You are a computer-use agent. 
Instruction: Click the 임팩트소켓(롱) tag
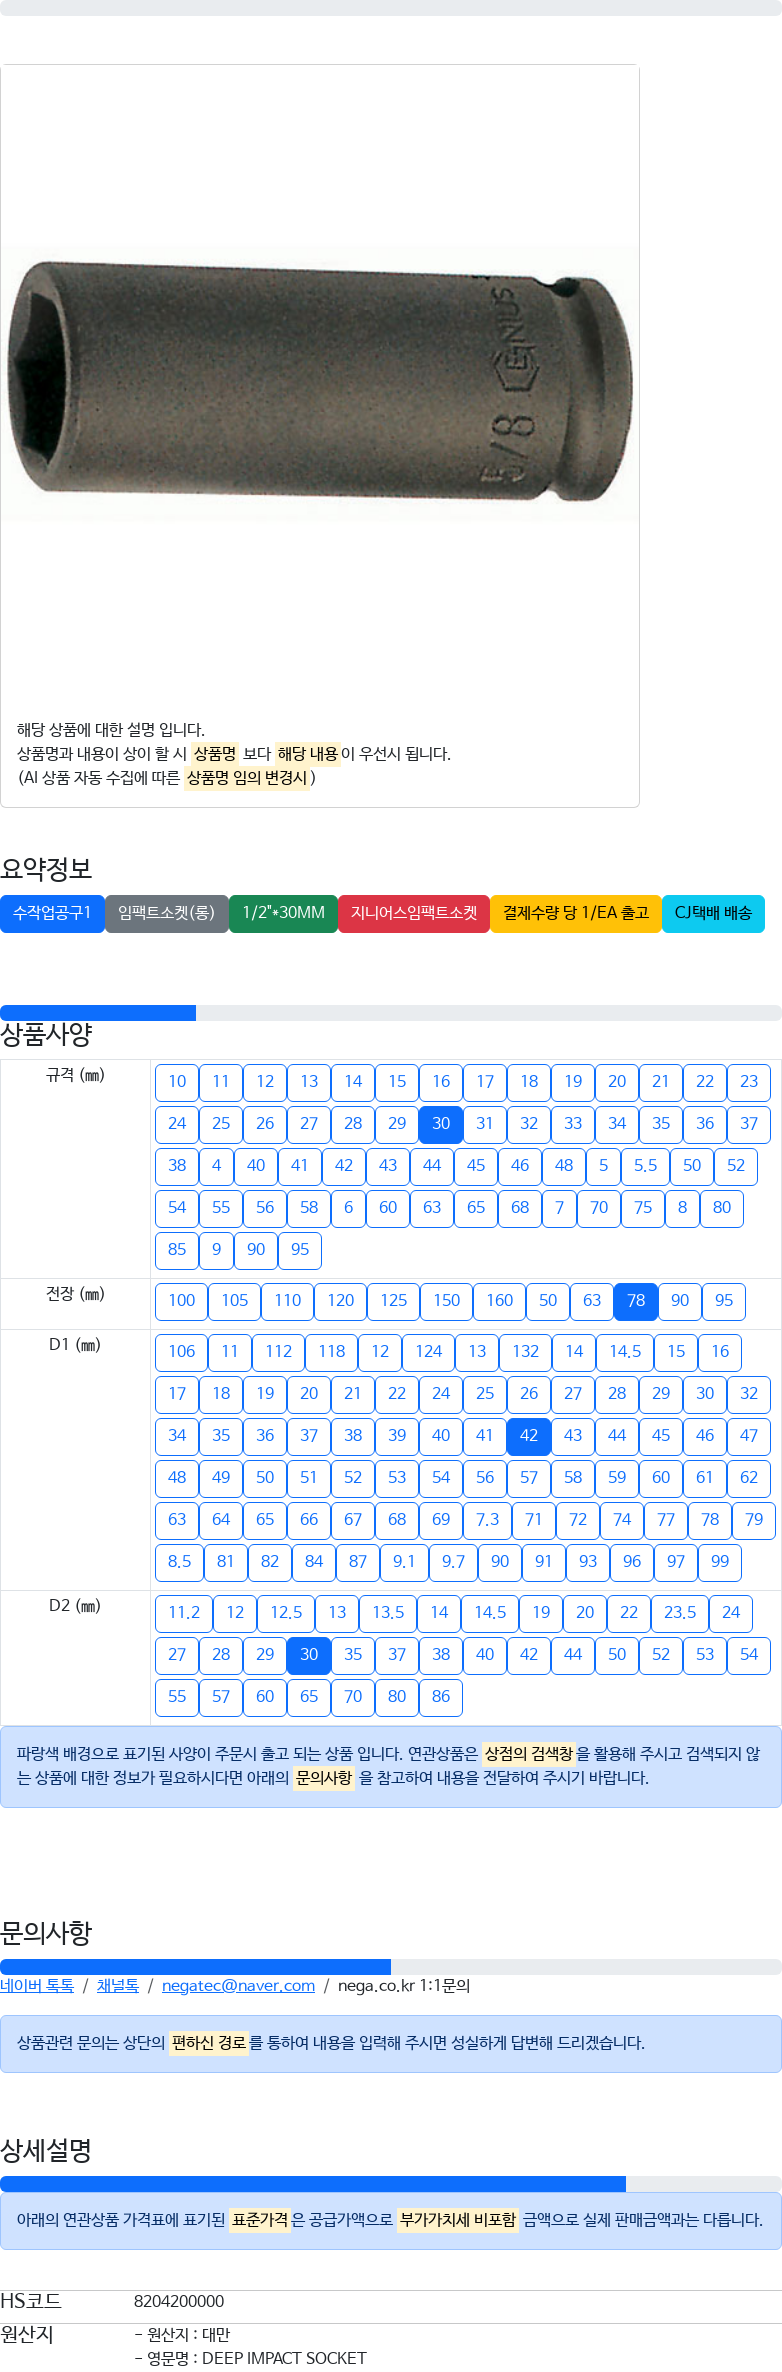click(167, 913)
